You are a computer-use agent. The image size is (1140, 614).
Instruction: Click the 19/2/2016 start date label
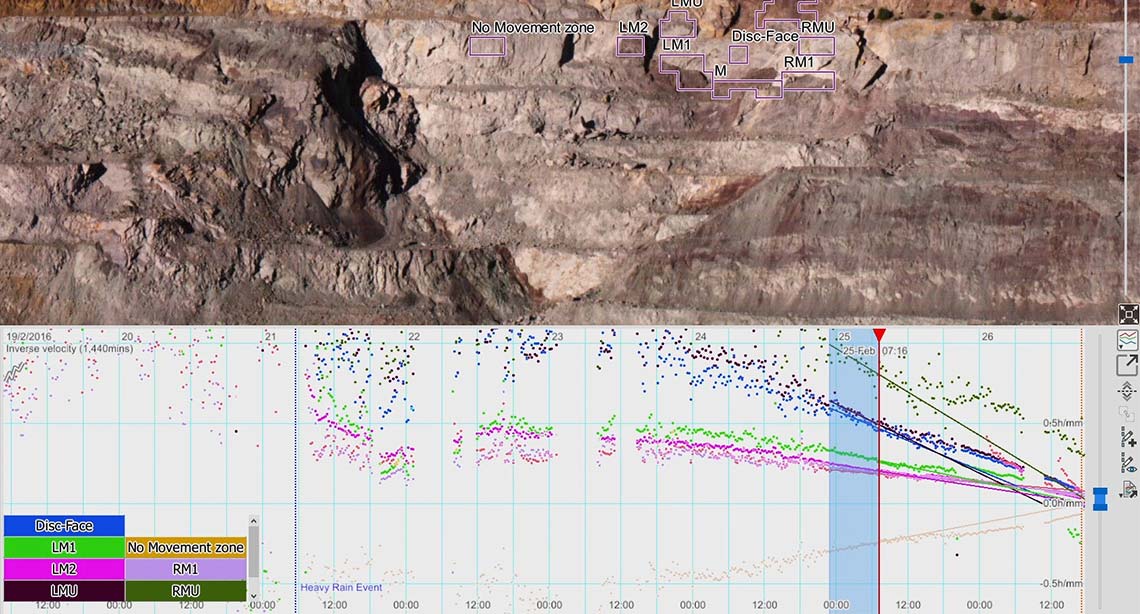click(29, 336)
